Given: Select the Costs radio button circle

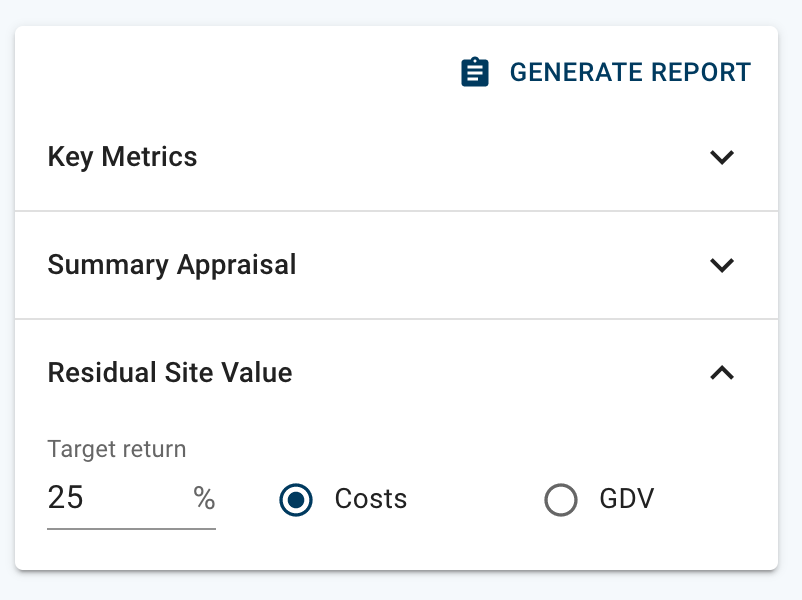Looking at the screenshot, I should pyautogui.click(x=296, y=499).
